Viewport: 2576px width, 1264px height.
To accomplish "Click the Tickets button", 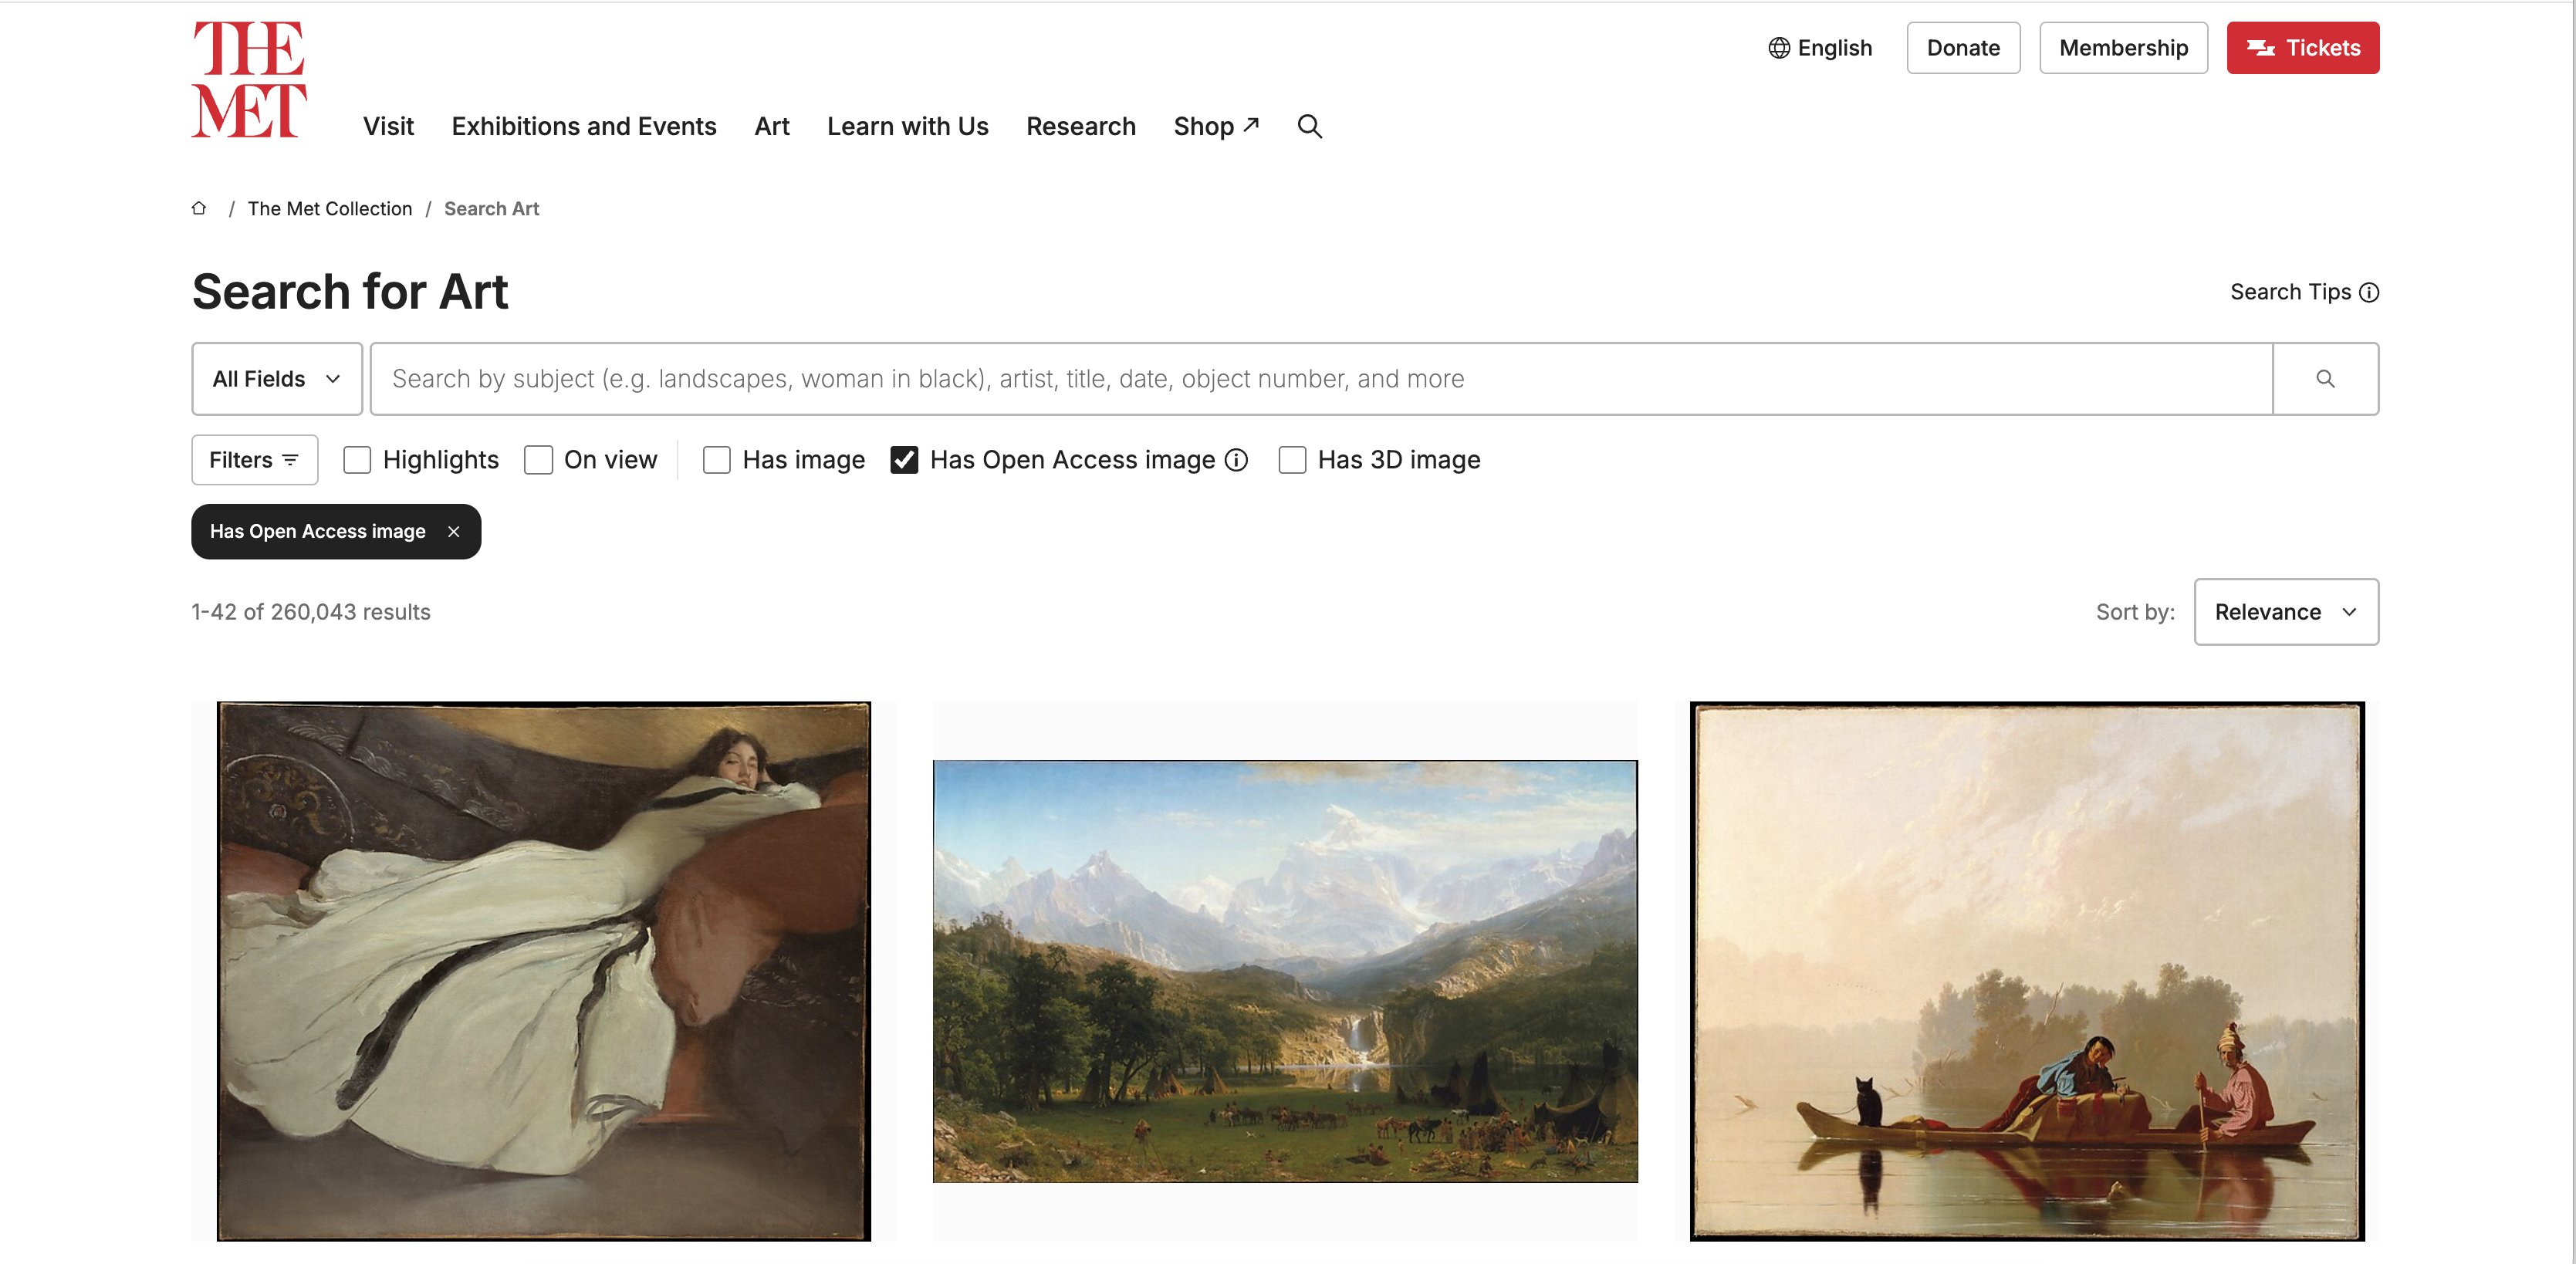I will click(x=2302, y=48).
